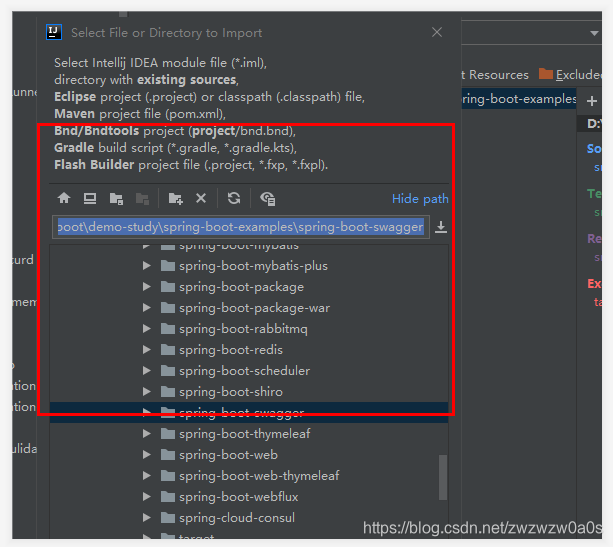Select spring-boot-mybatis-plus in the tree

pyautogui.click(x=249, y=266)
